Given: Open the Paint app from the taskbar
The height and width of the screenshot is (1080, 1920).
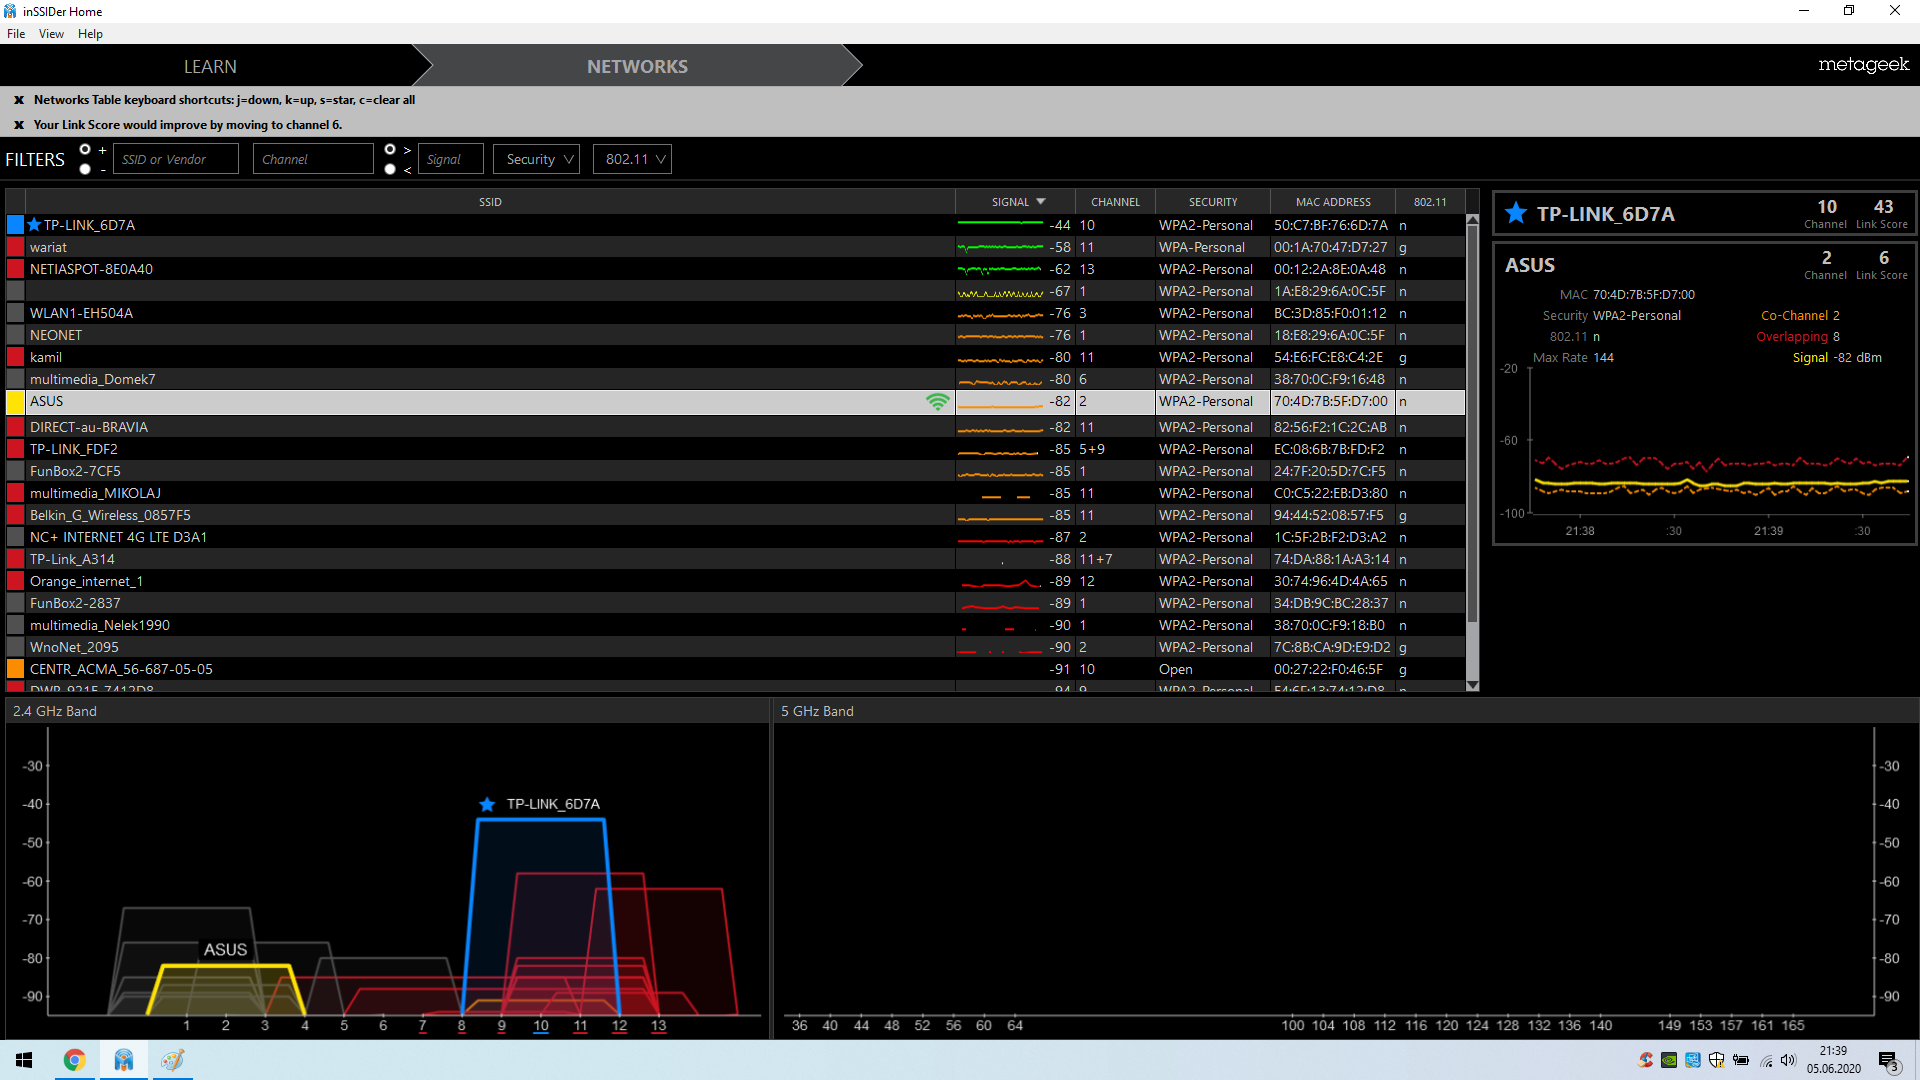Looking at the screenshot, I should click(172, 1060).
